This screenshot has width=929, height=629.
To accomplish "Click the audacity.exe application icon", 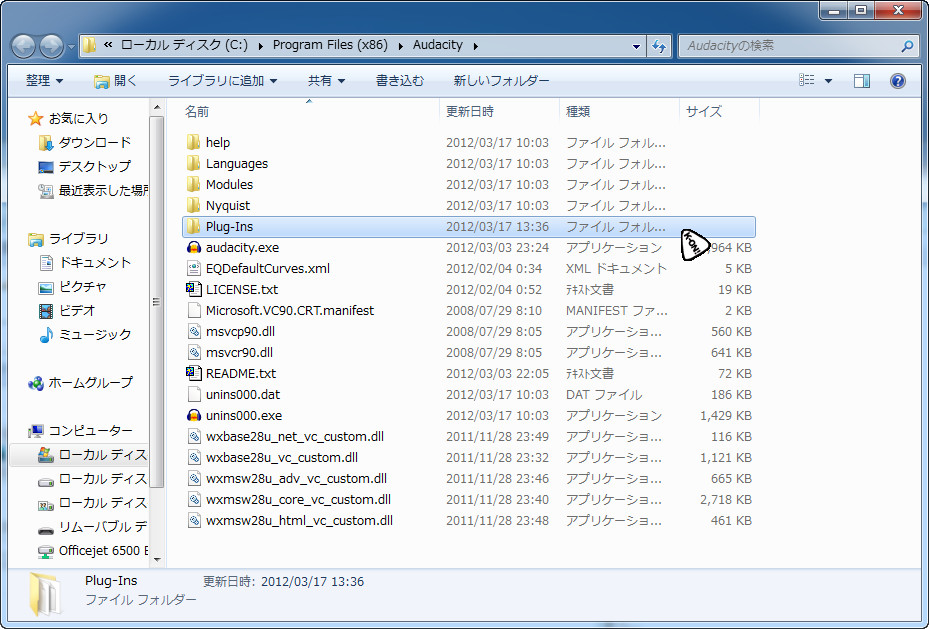I will [x=194, y=248].
